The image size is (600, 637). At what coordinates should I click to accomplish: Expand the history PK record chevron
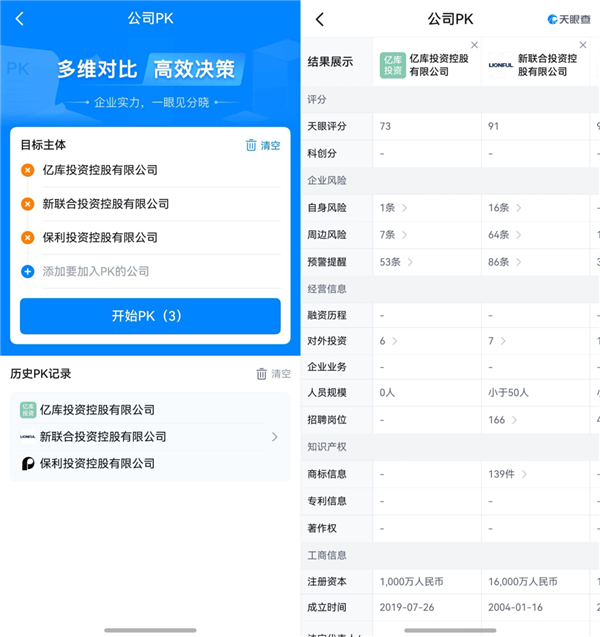pyautogui.click(x=275, y=437)
